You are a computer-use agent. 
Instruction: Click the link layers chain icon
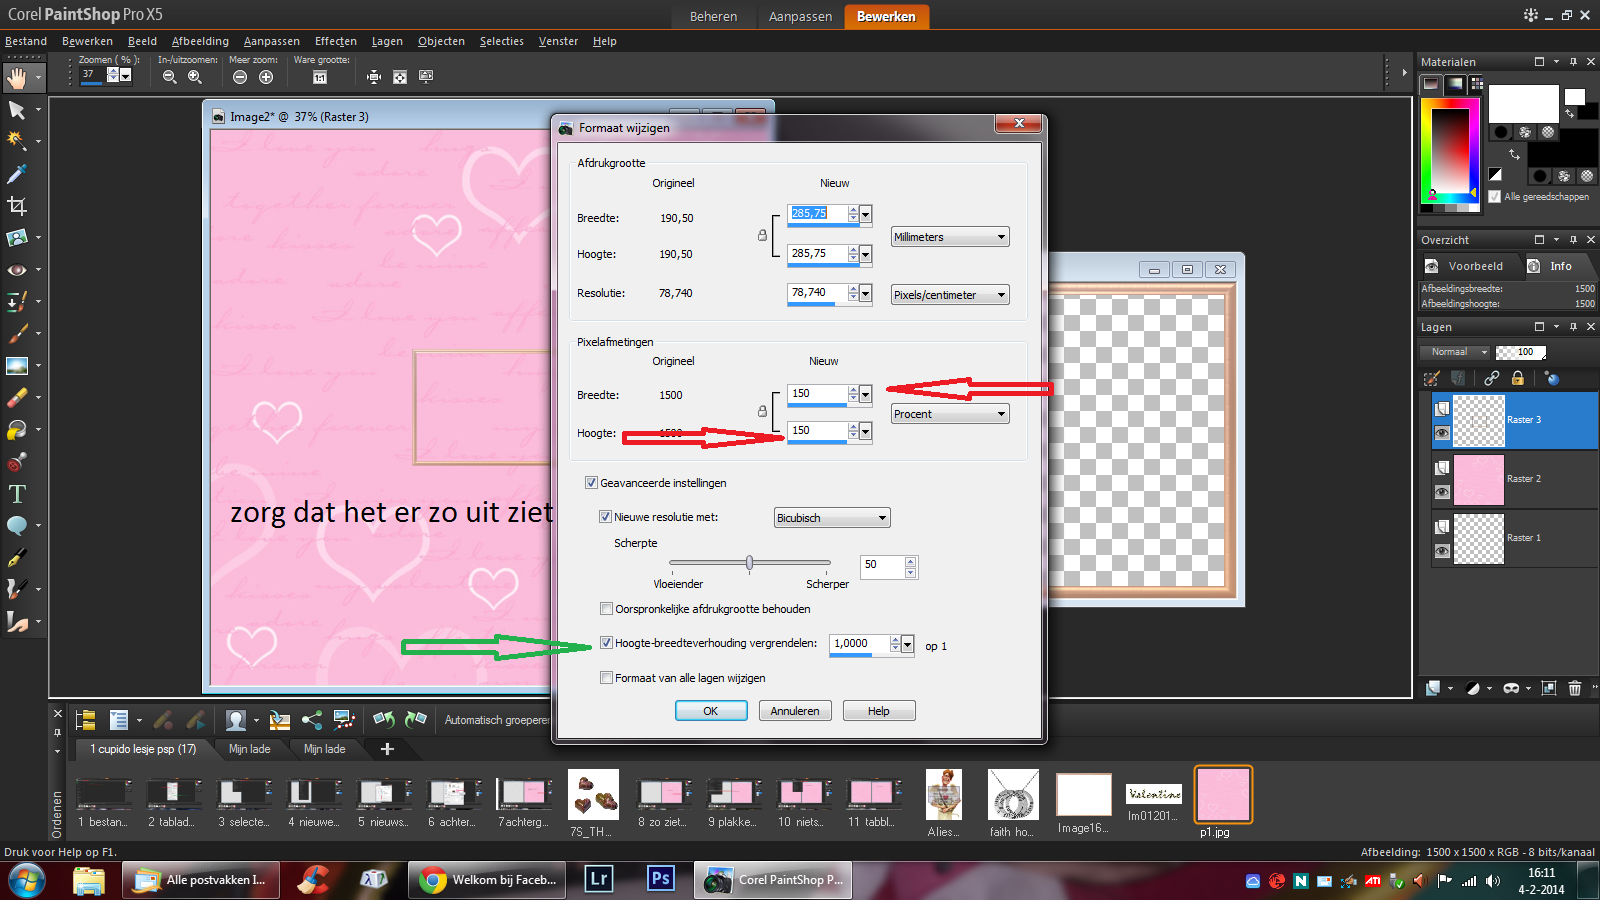[x=1492, y=378]
